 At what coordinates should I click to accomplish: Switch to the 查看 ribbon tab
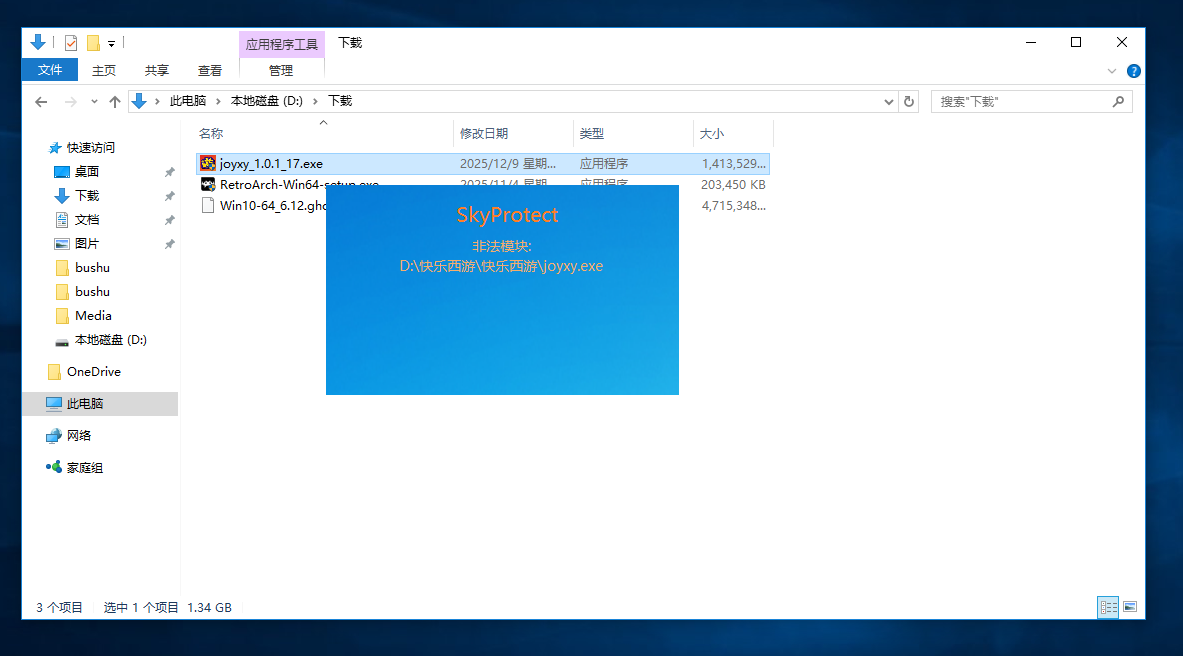pos(210,70)
